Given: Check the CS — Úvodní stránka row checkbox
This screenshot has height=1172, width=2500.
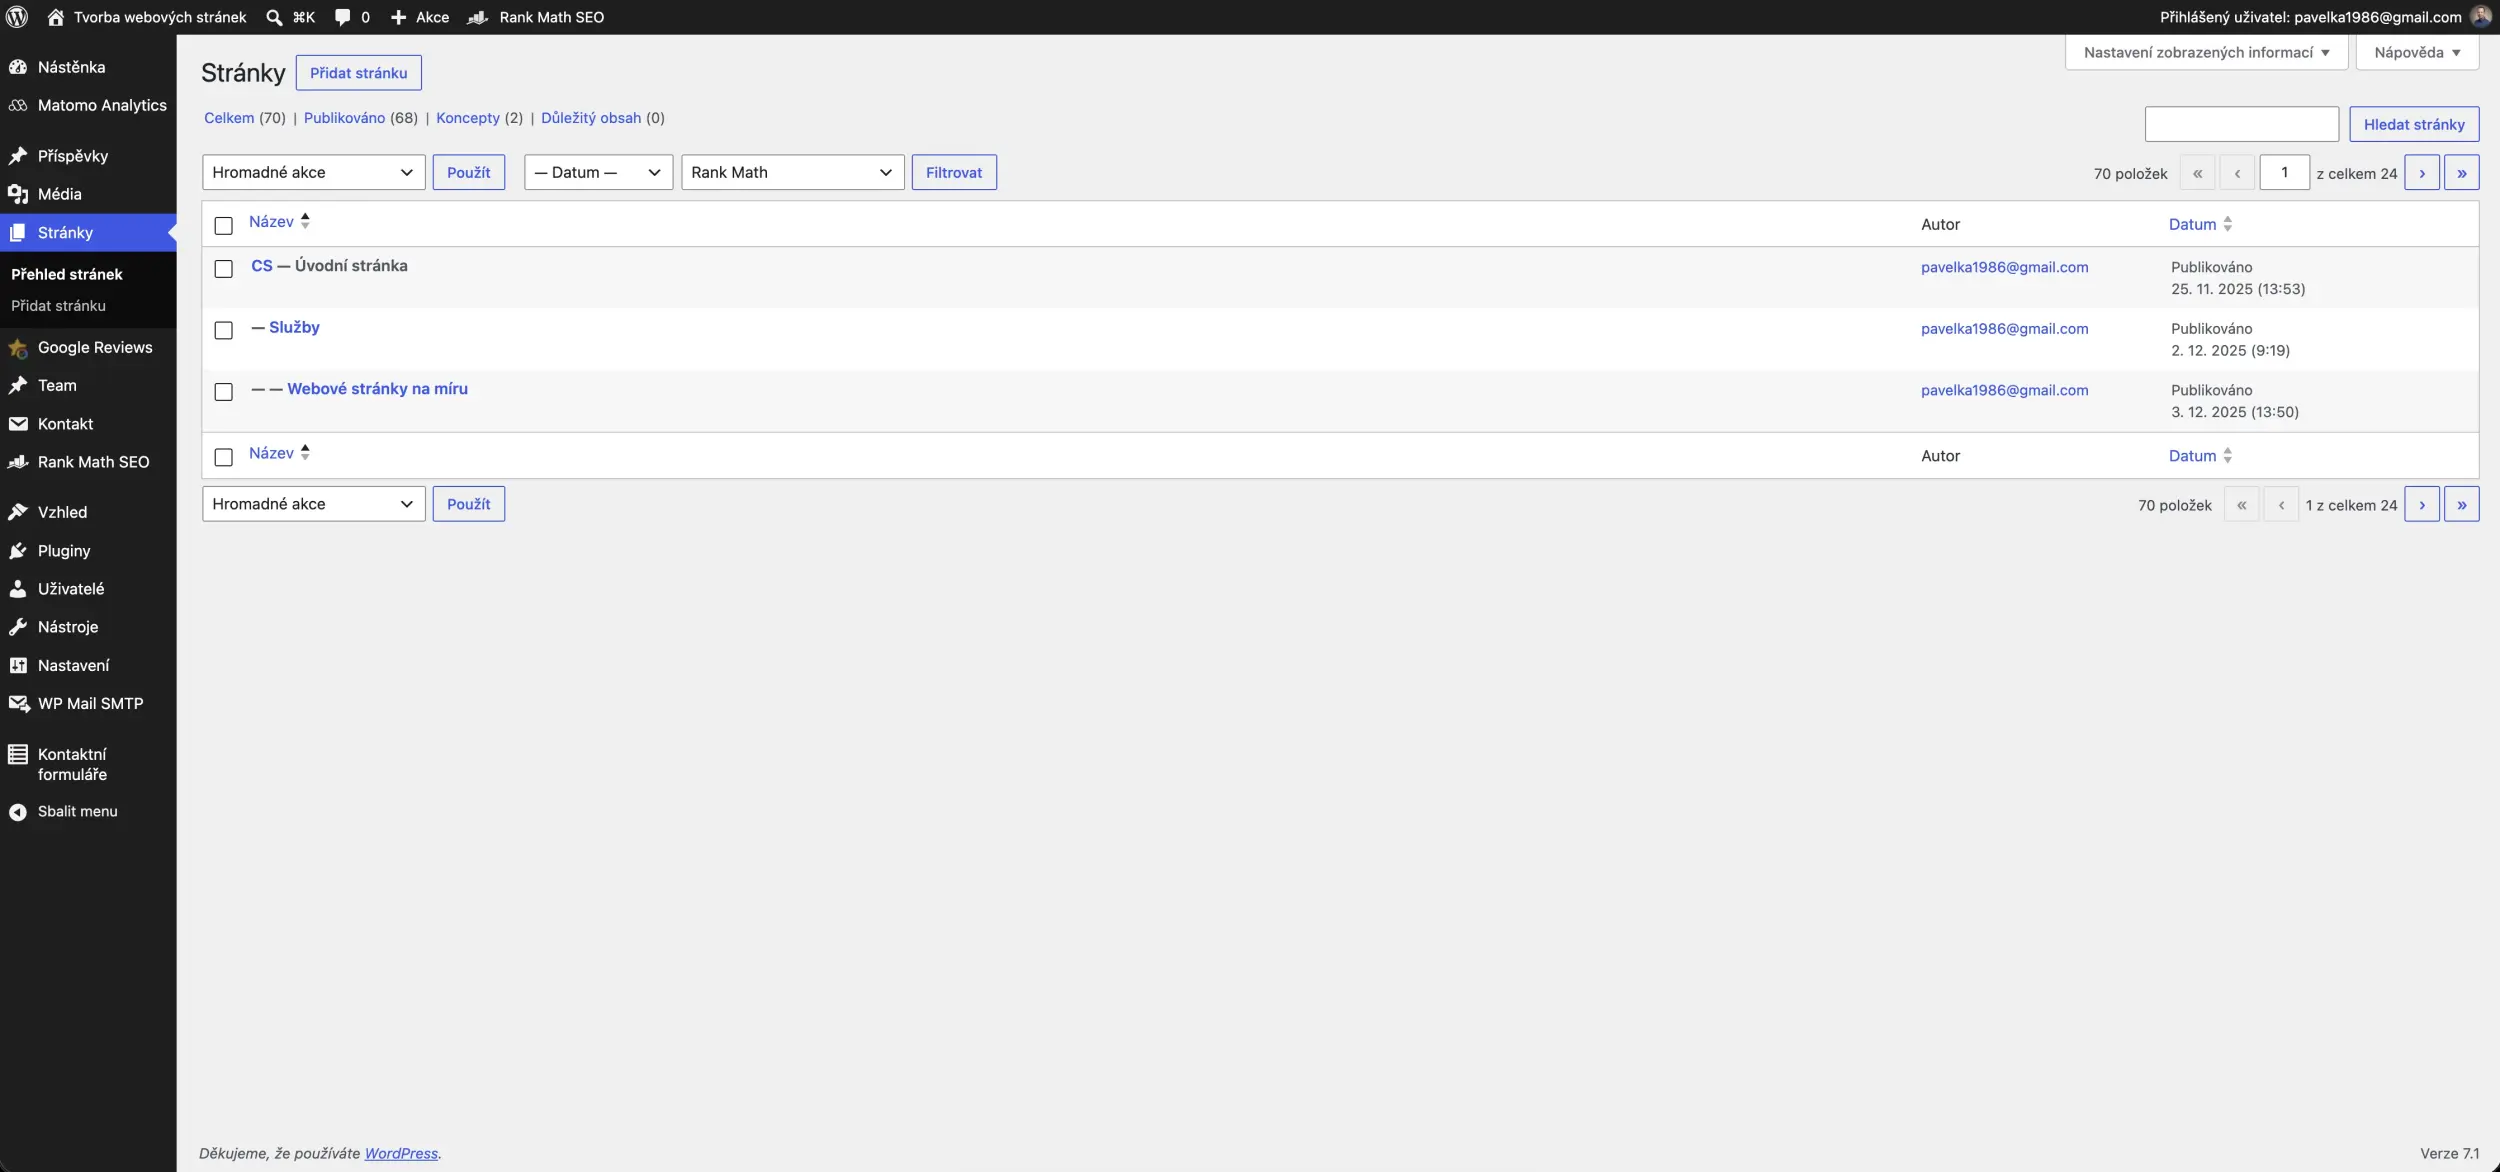Looking at the screenshot, I should (x=224, y=268).
